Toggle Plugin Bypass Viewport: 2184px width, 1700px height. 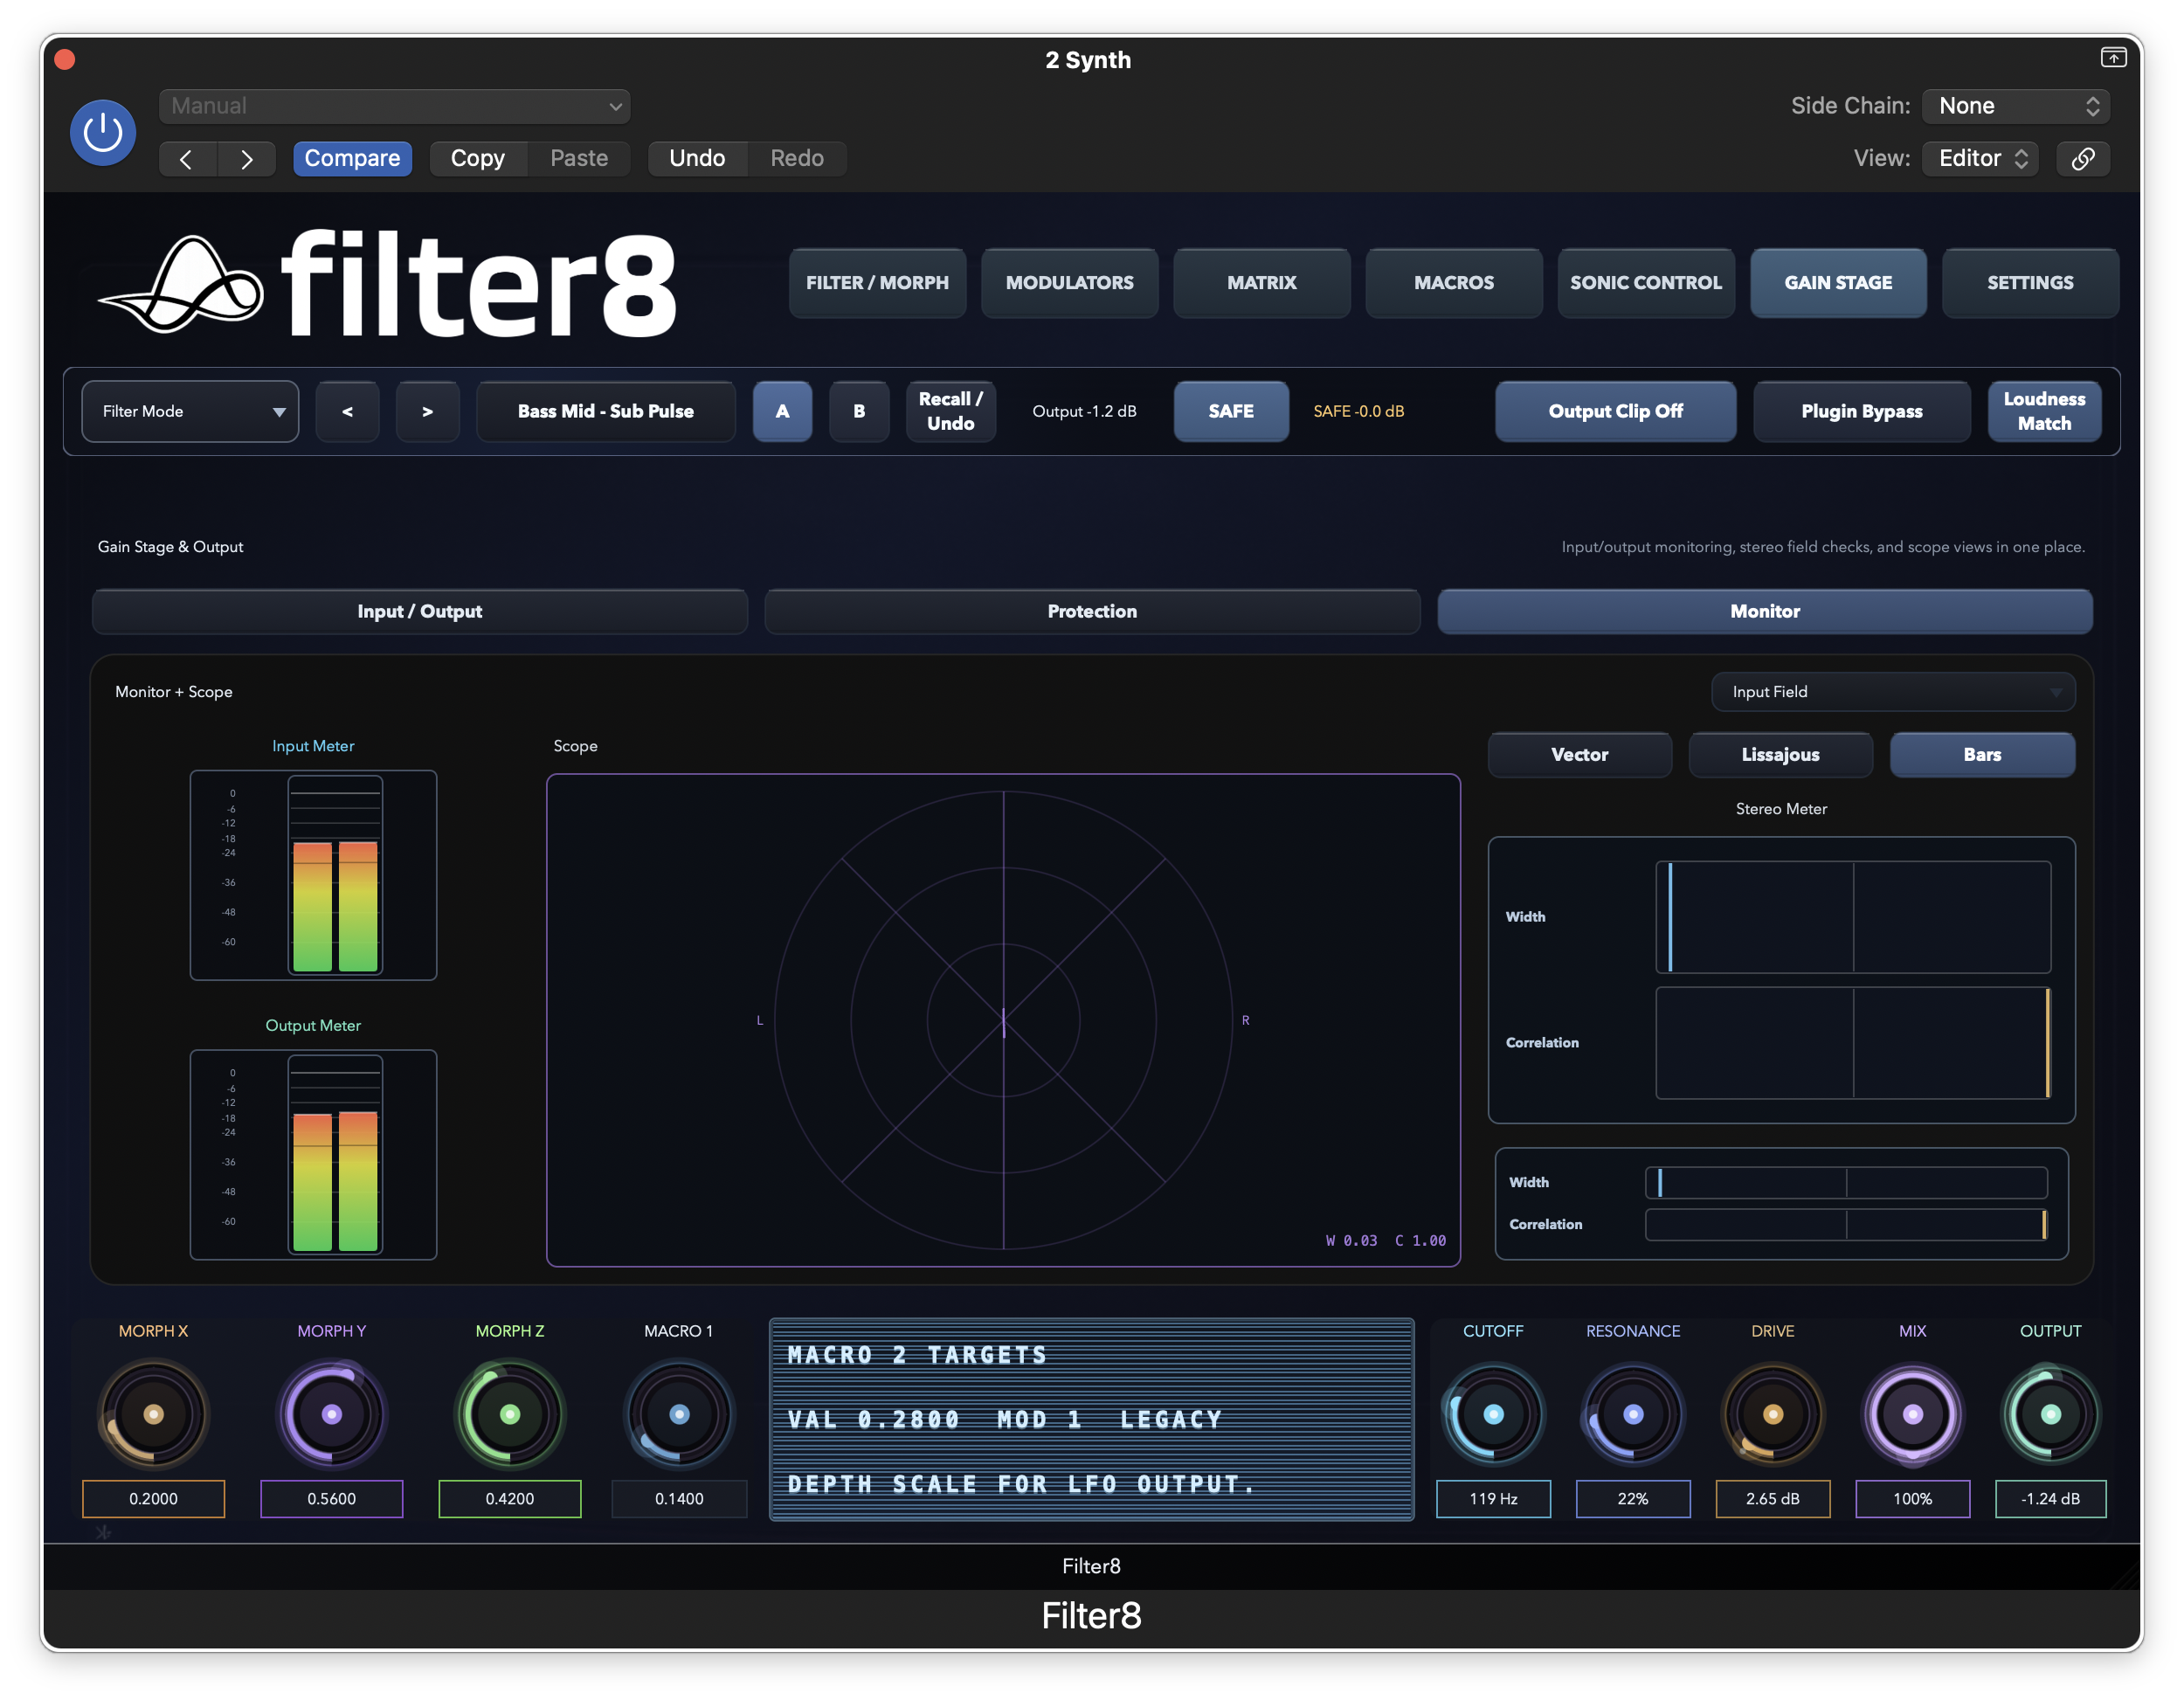click(1861, 411)
